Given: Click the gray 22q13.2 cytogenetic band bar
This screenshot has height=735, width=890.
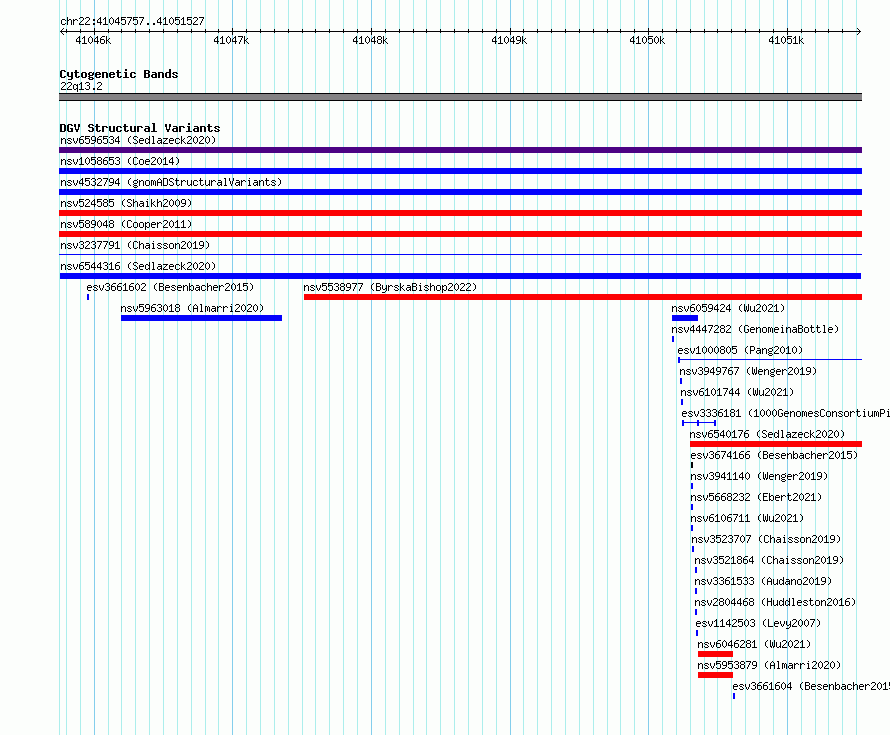Looking at the screenshot, I should click(x=460, y=97).
